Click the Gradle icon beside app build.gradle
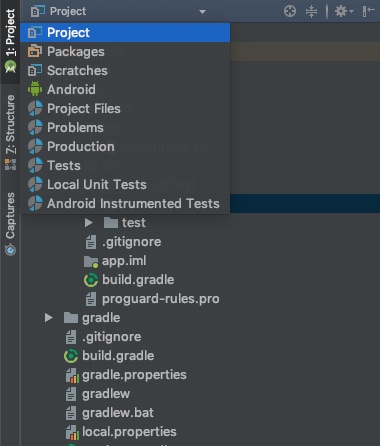This screenshot has width=380, height=446. click(x=91, y=280)
